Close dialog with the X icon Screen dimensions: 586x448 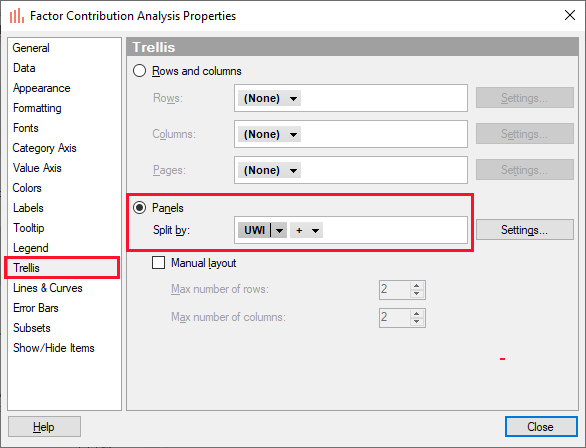pyautogui.click(x=570, y=15)
